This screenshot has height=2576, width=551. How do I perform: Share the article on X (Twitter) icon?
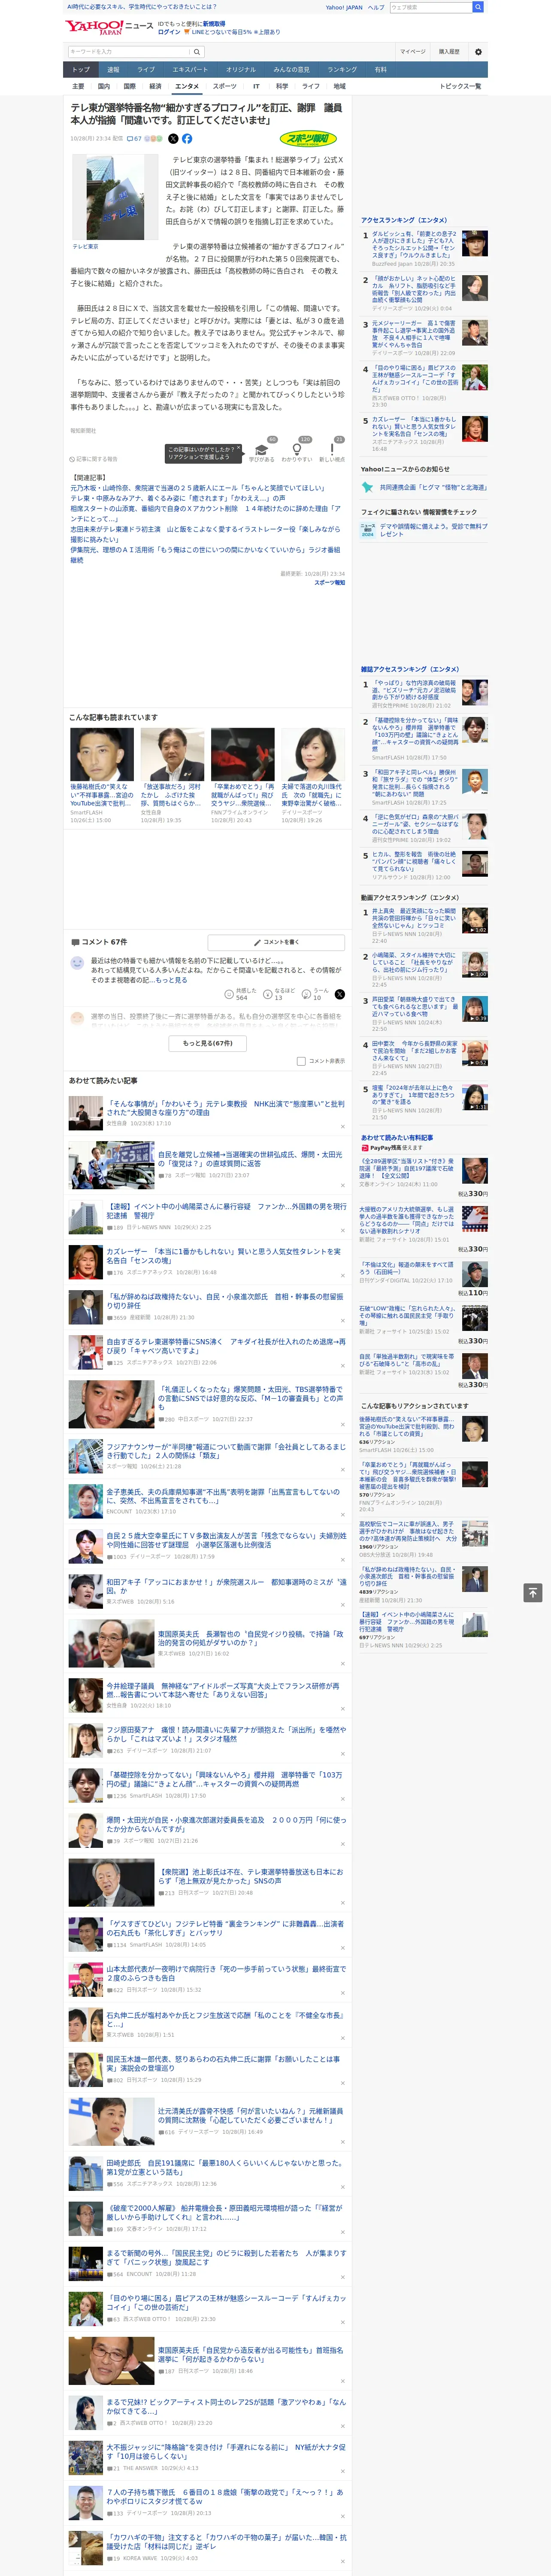point(173,139)
